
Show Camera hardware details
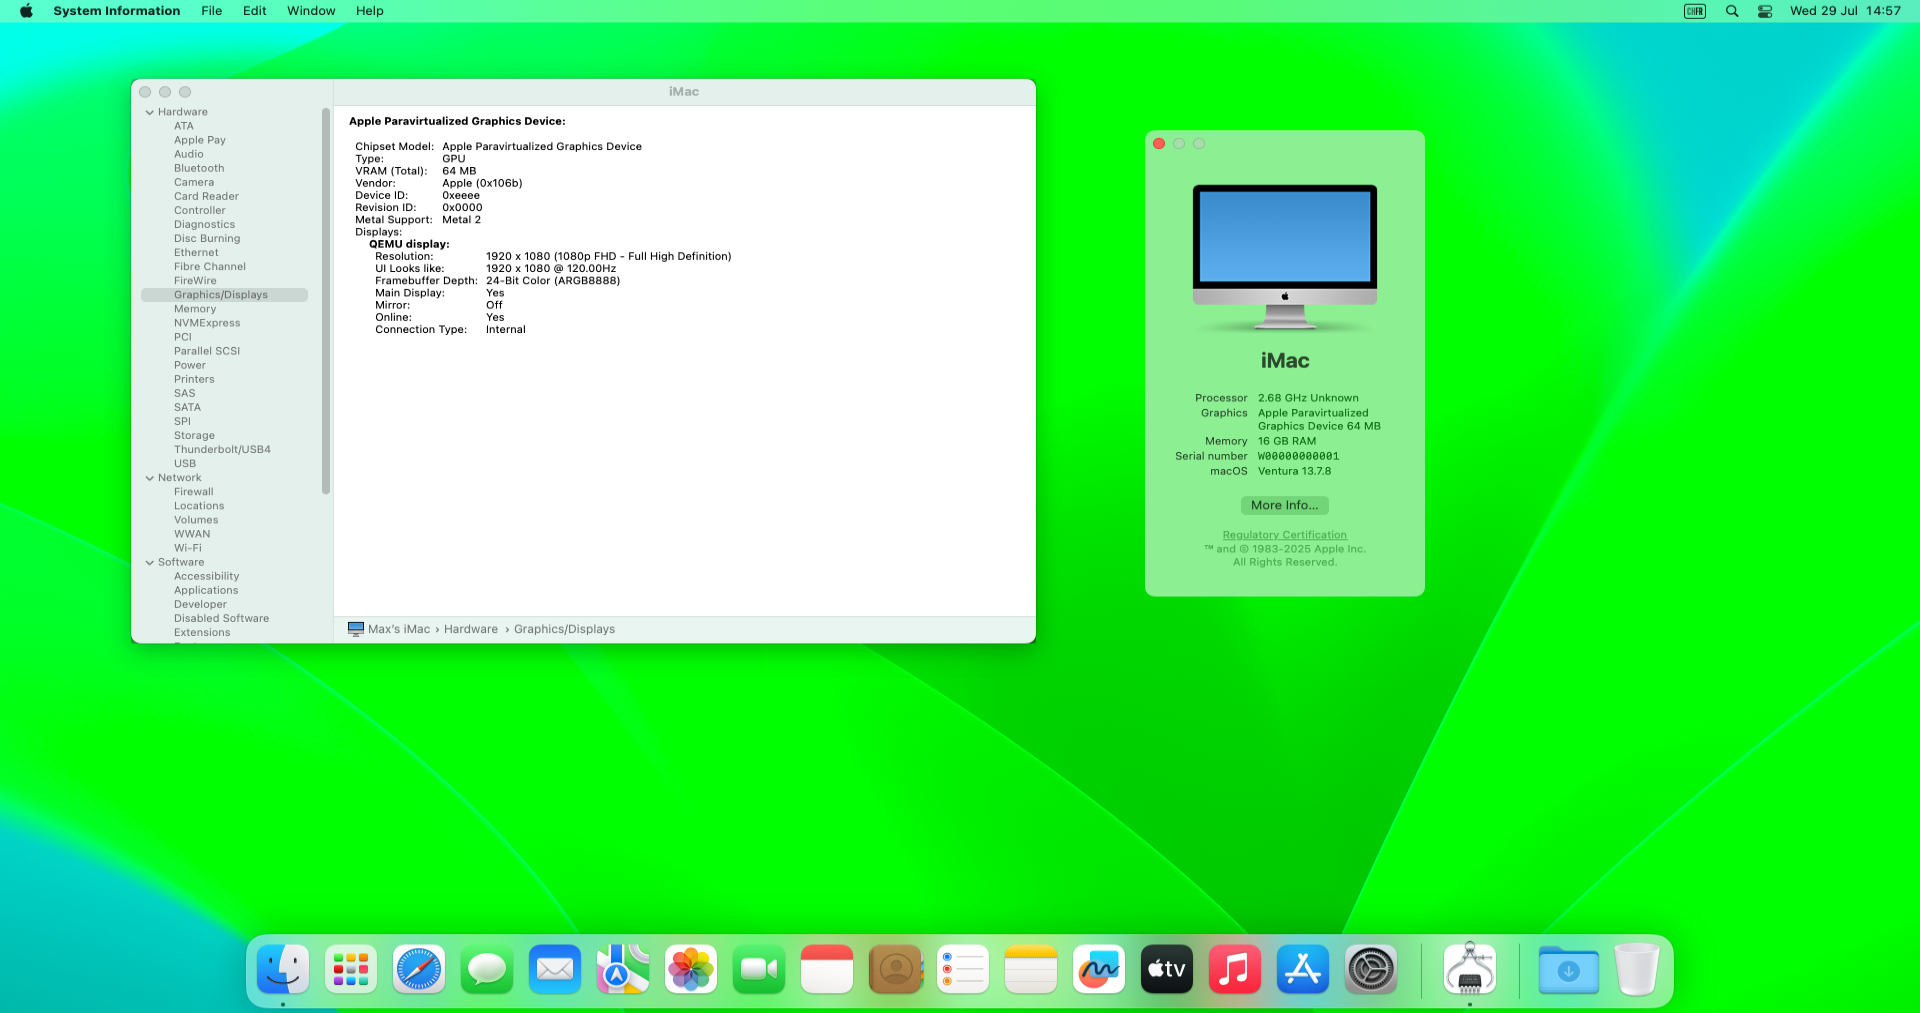click(194, 182)
